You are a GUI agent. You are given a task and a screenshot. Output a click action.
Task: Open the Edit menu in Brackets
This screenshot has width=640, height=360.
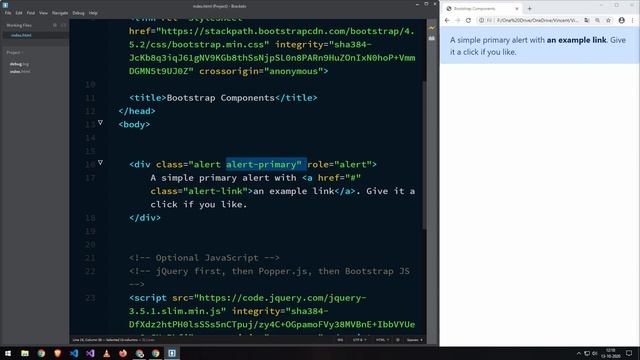coord(19,13)
